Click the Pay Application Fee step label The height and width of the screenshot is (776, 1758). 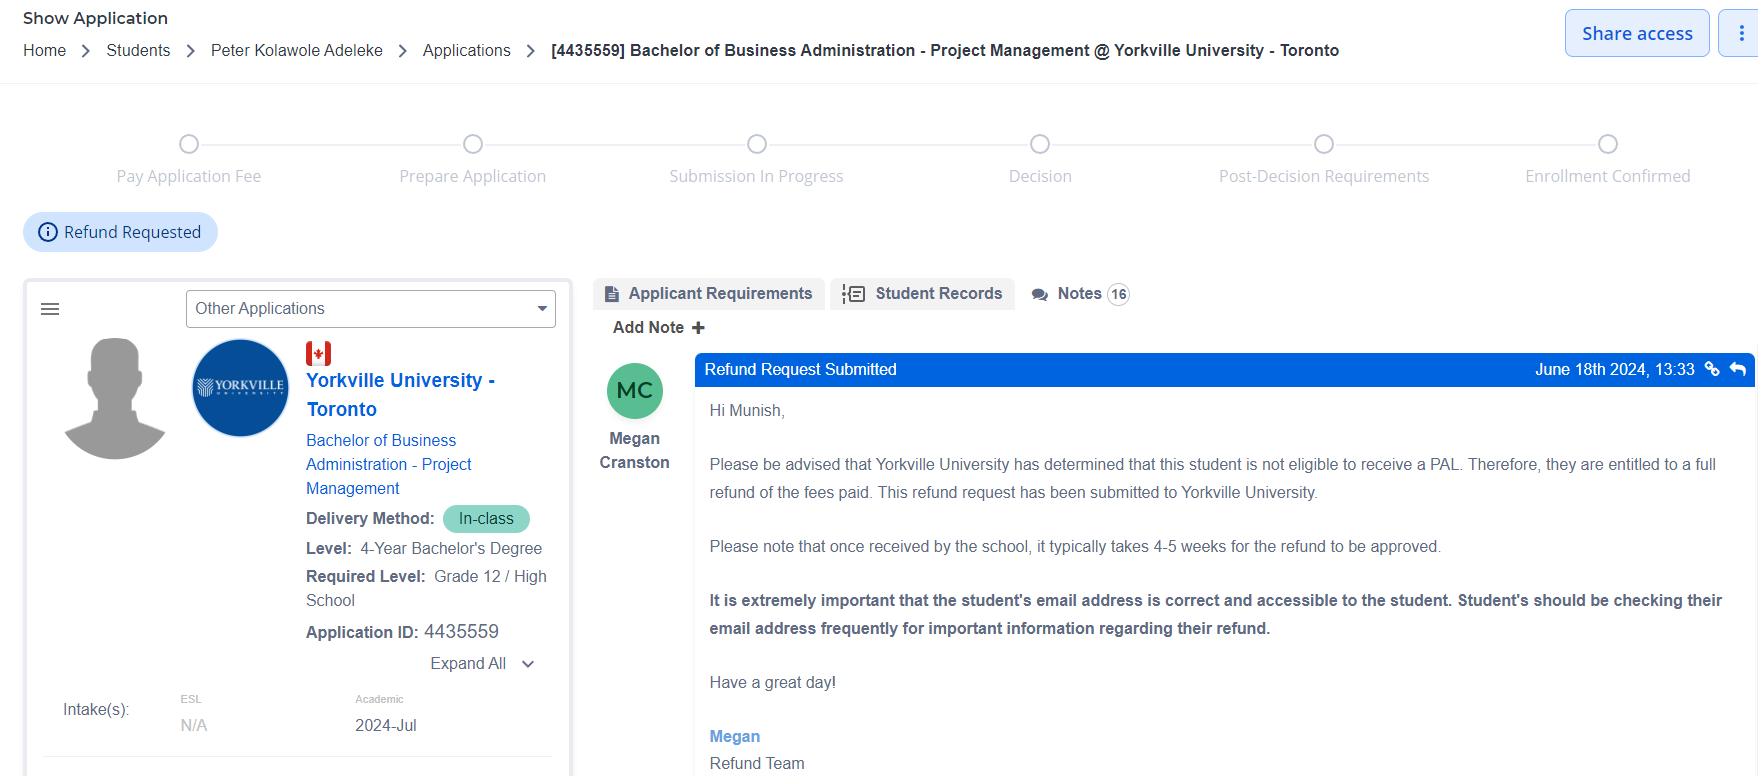coord(189,177)
